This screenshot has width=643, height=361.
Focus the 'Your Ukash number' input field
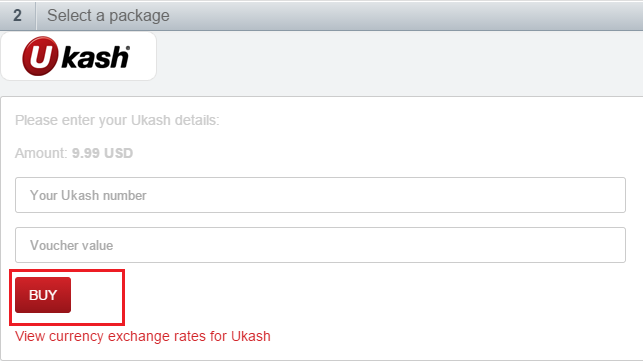pyautogui.click(x=320, y=195)
